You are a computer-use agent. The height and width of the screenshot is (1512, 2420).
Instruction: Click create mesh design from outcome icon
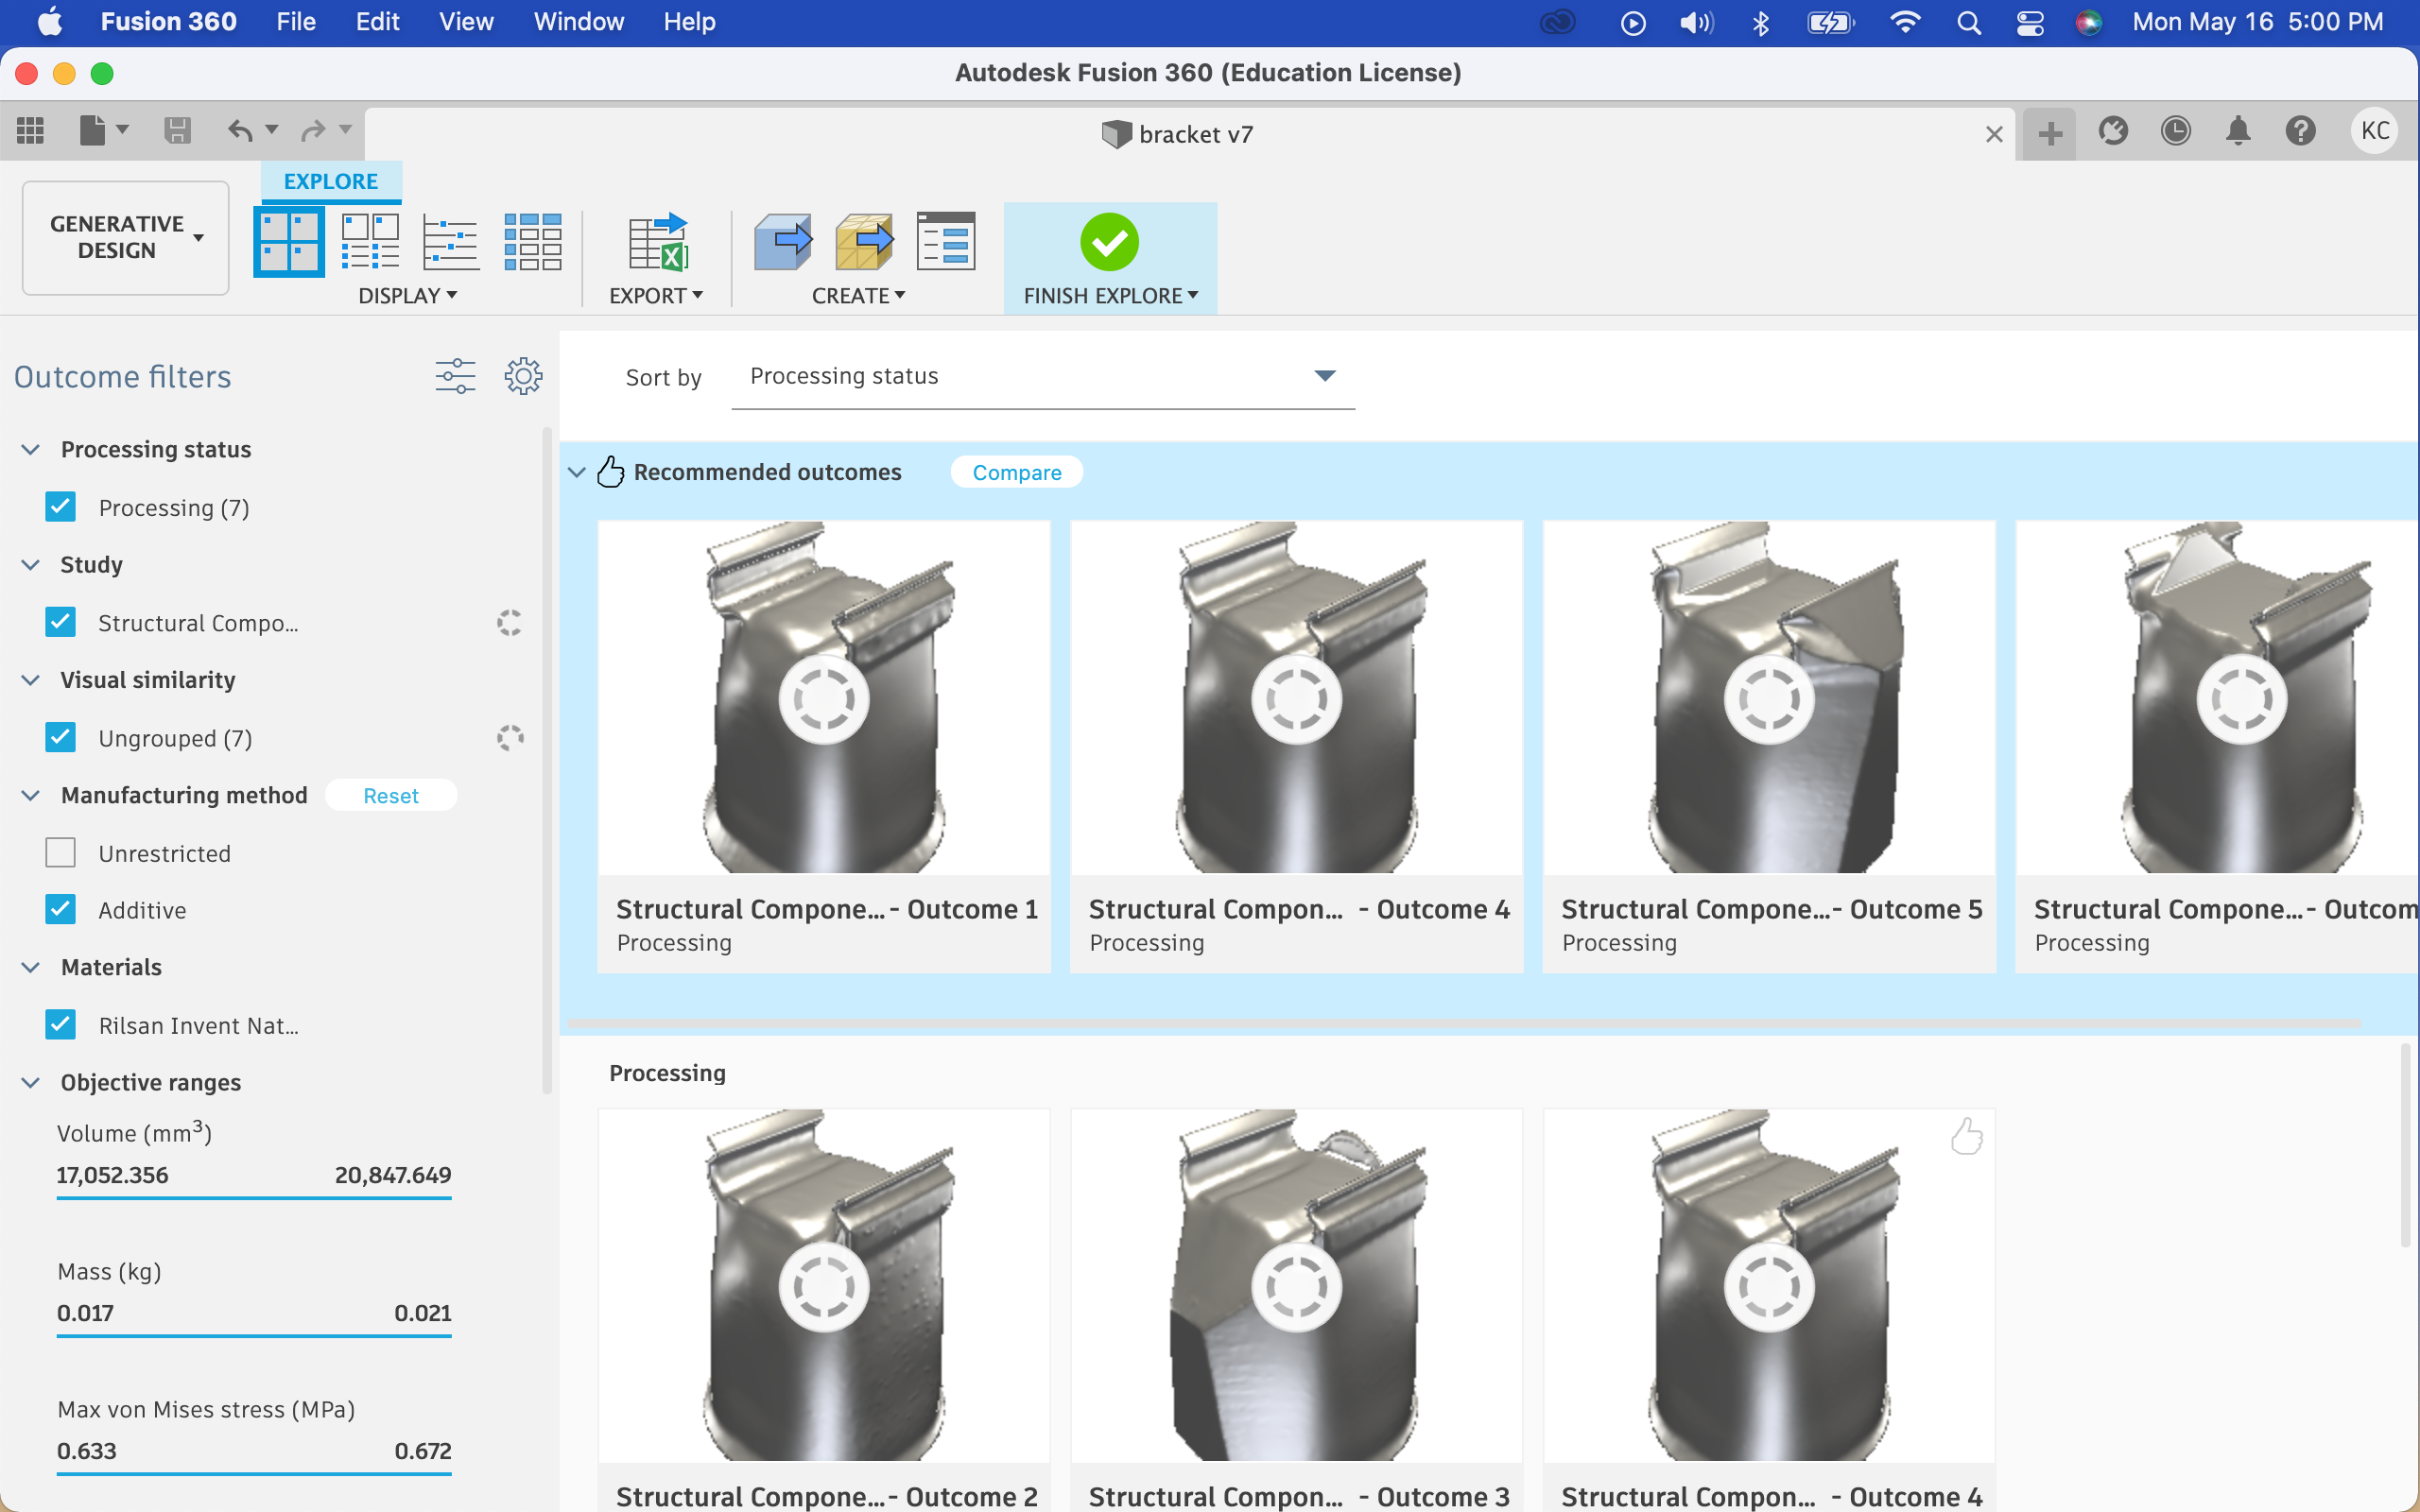864,241
